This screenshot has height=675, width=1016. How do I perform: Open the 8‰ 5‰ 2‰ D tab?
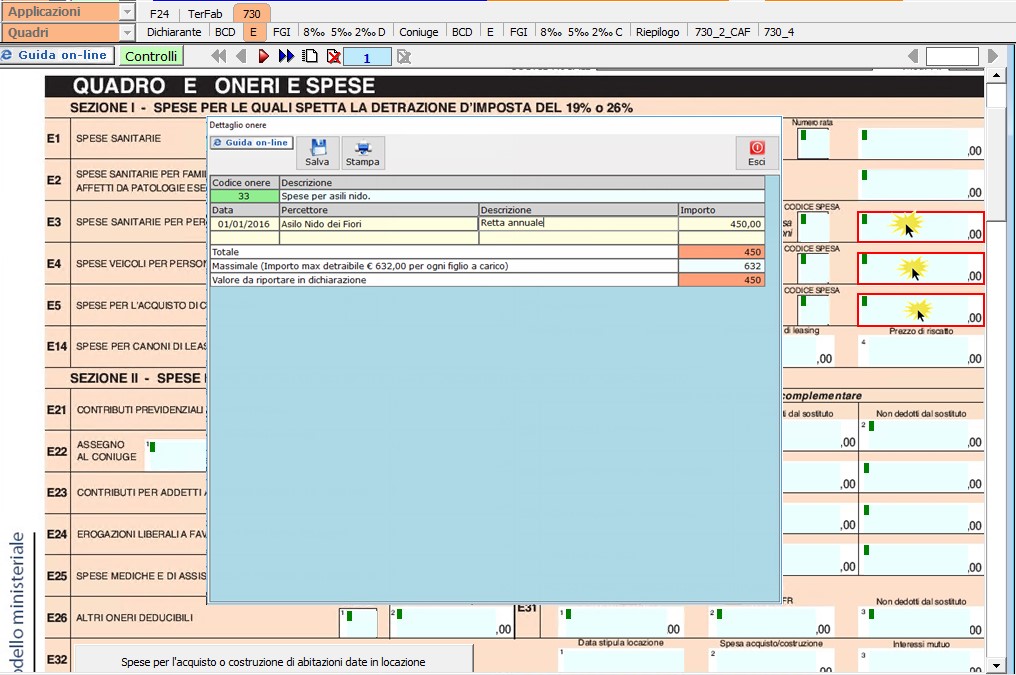[344, 32]
